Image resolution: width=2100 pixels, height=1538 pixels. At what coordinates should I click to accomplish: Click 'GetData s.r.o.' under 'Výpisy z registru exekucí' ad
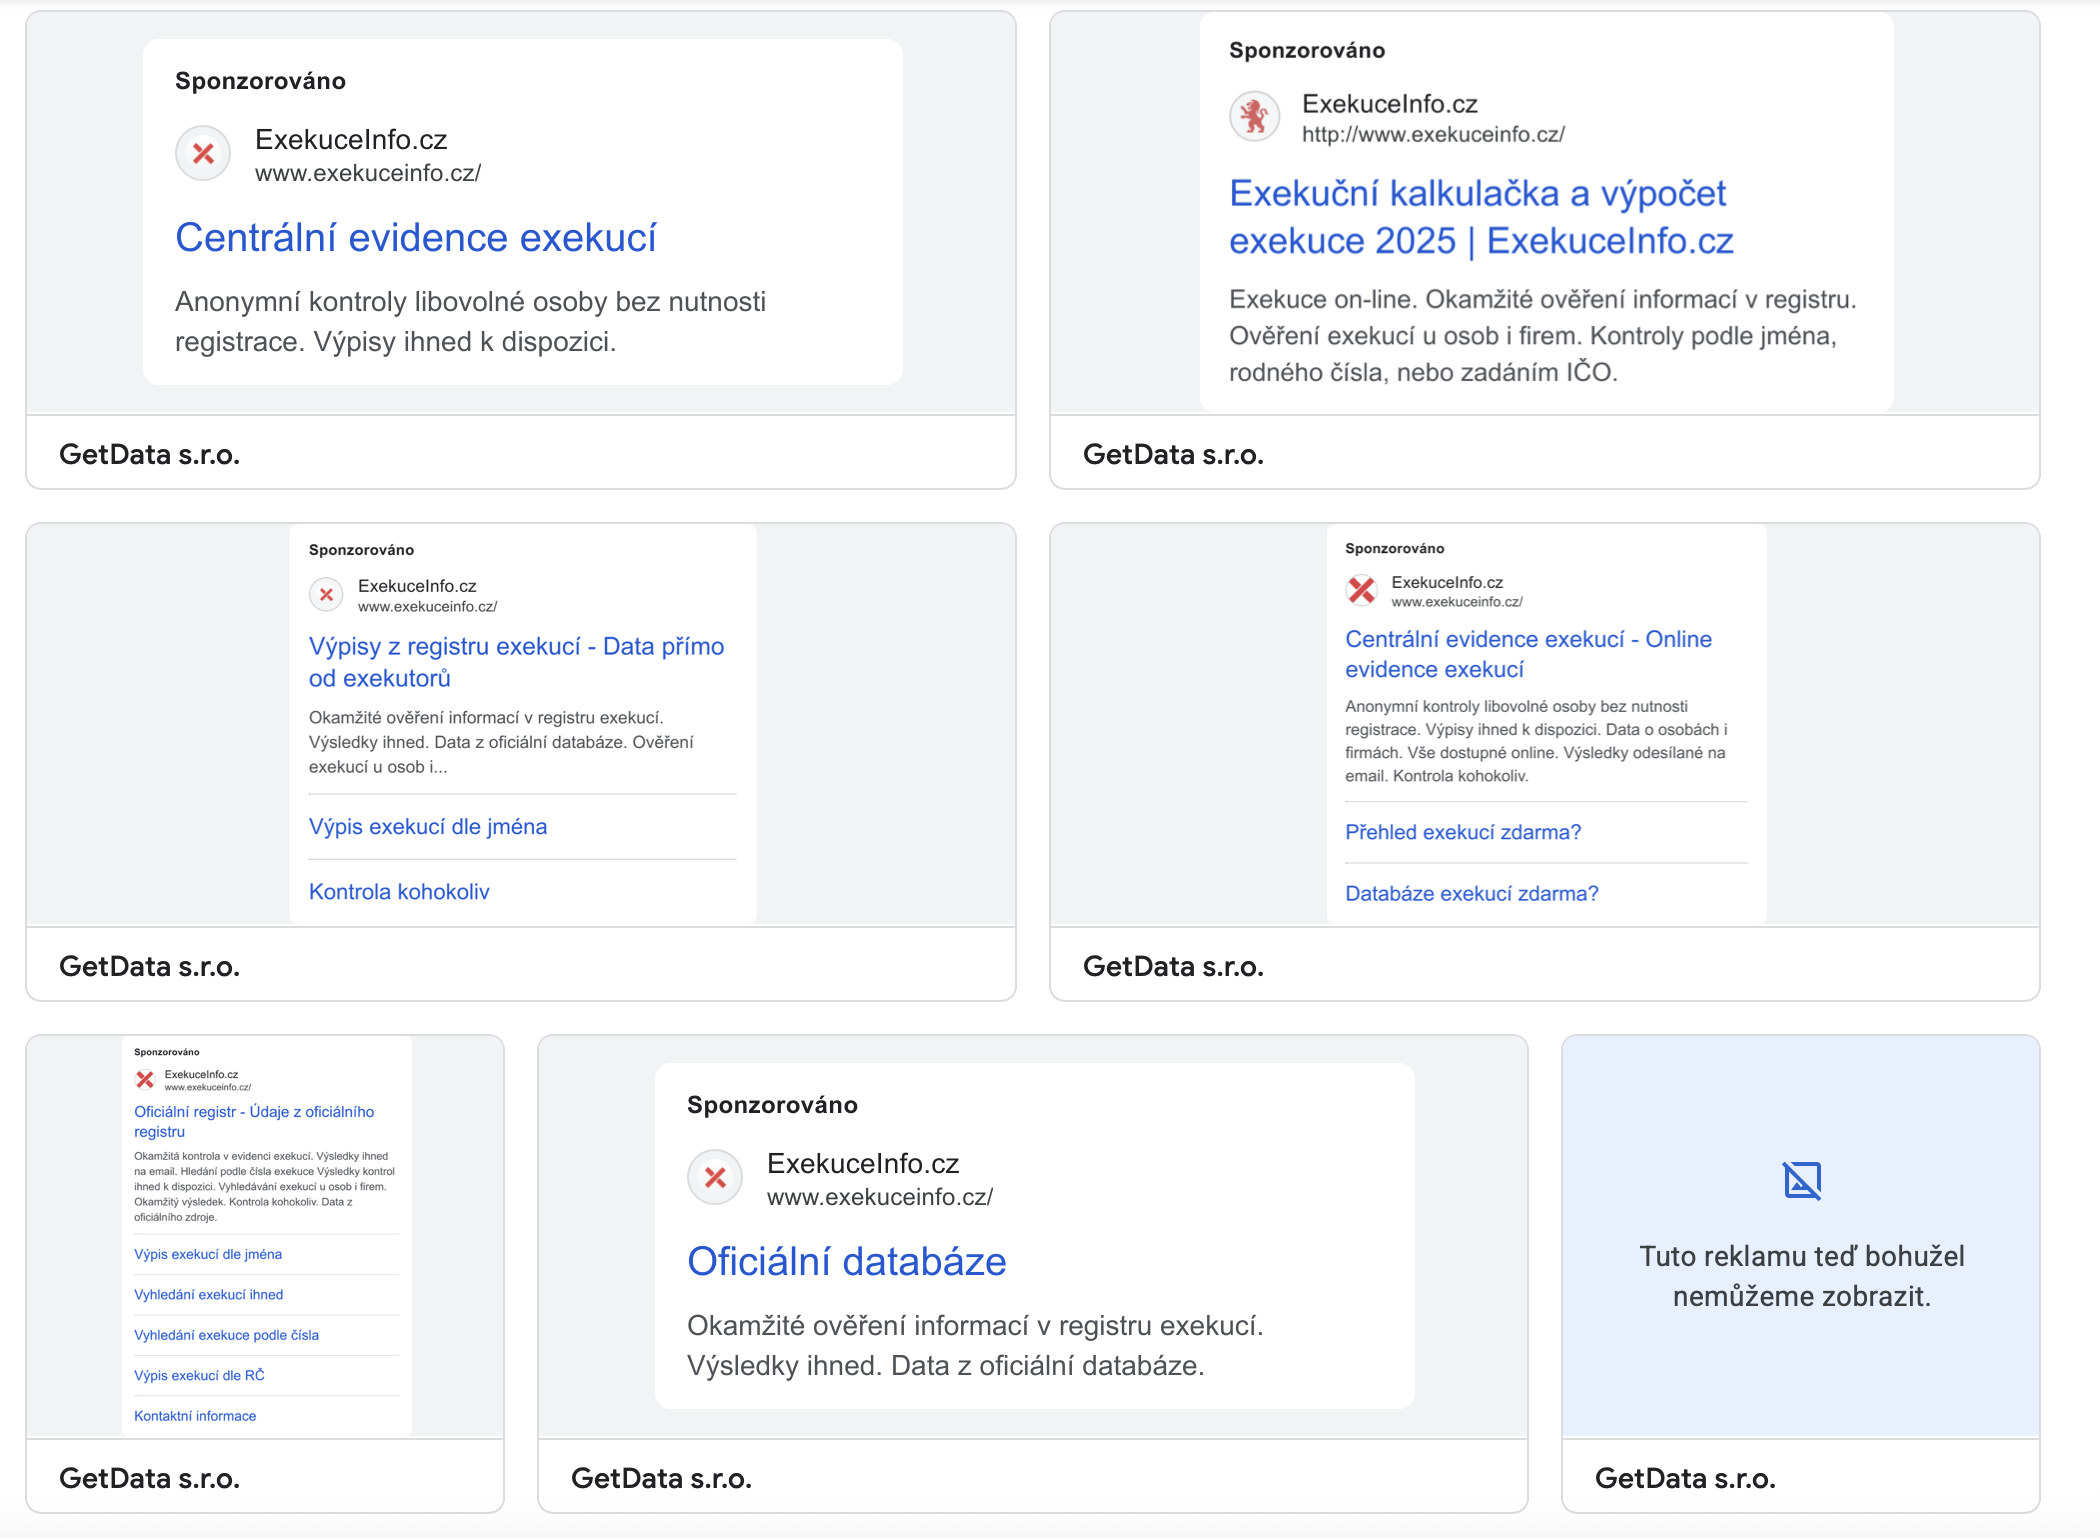(149, 966)
